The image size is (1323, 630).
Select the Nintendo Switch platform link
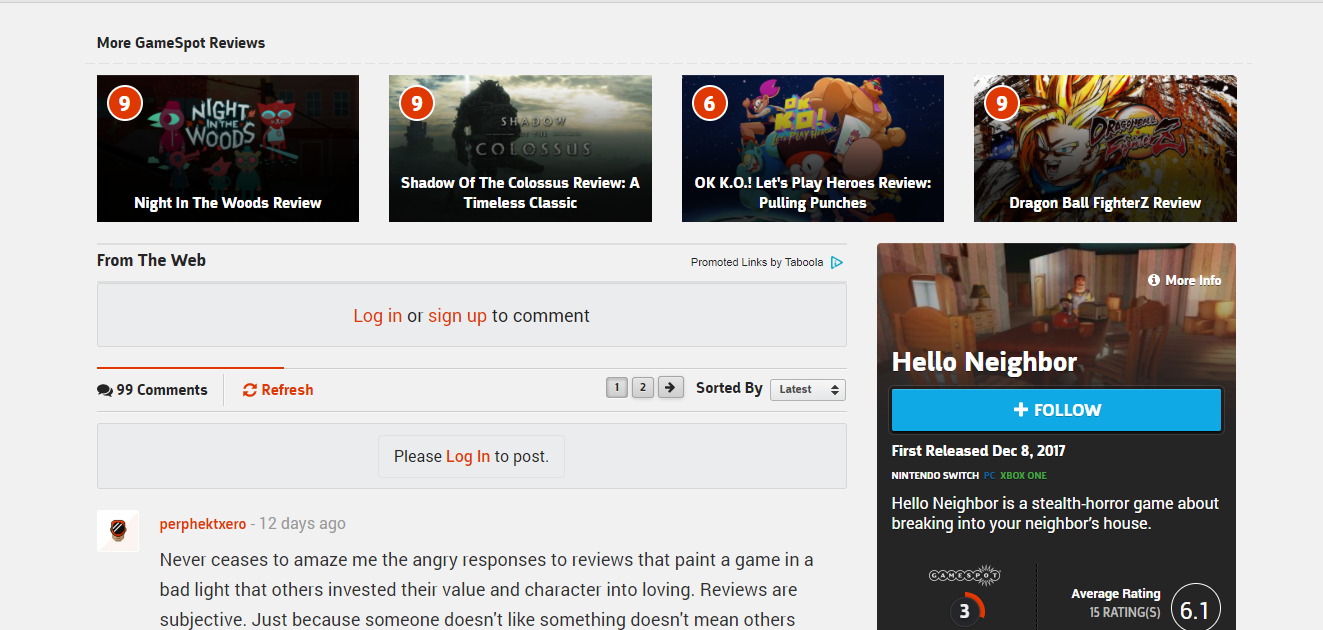coord(935,476)
